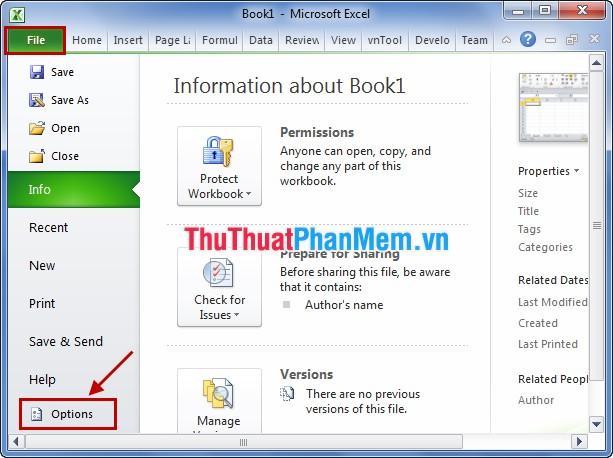Viewport: 613px width, 458px height.
Task: Click the vertical scrollbar down arrow
Action: (596, 424)
